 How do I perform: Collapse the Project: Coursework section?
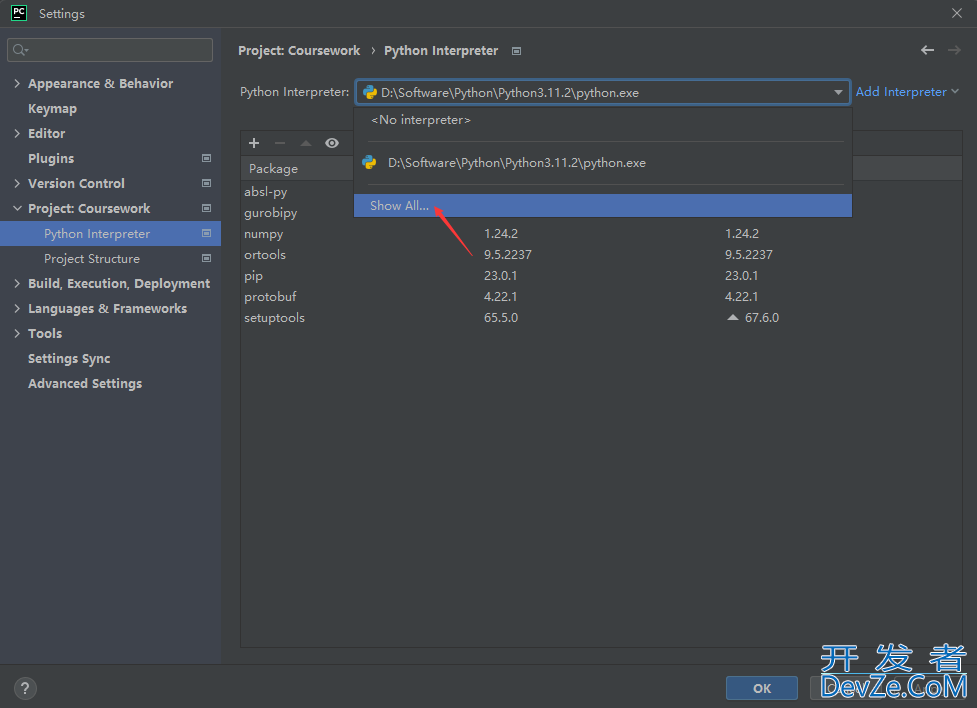pyautogui.click(x=17, y=208)
